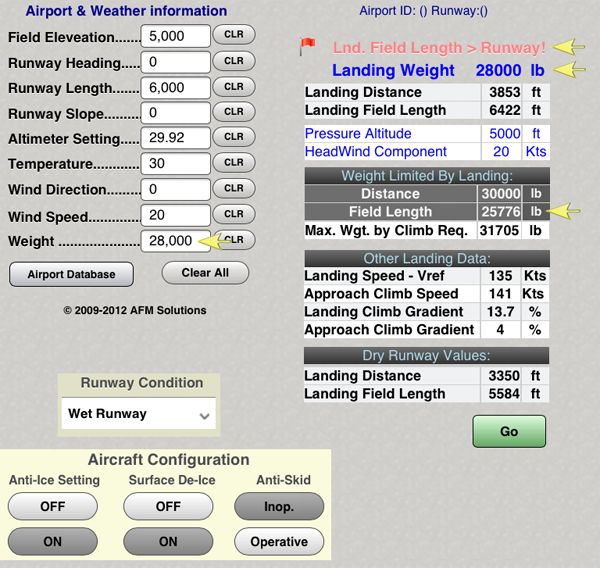600x568 pixels.
Task: Click the dry Landing Distance 3350 value
Action: (x=504, y=376)
